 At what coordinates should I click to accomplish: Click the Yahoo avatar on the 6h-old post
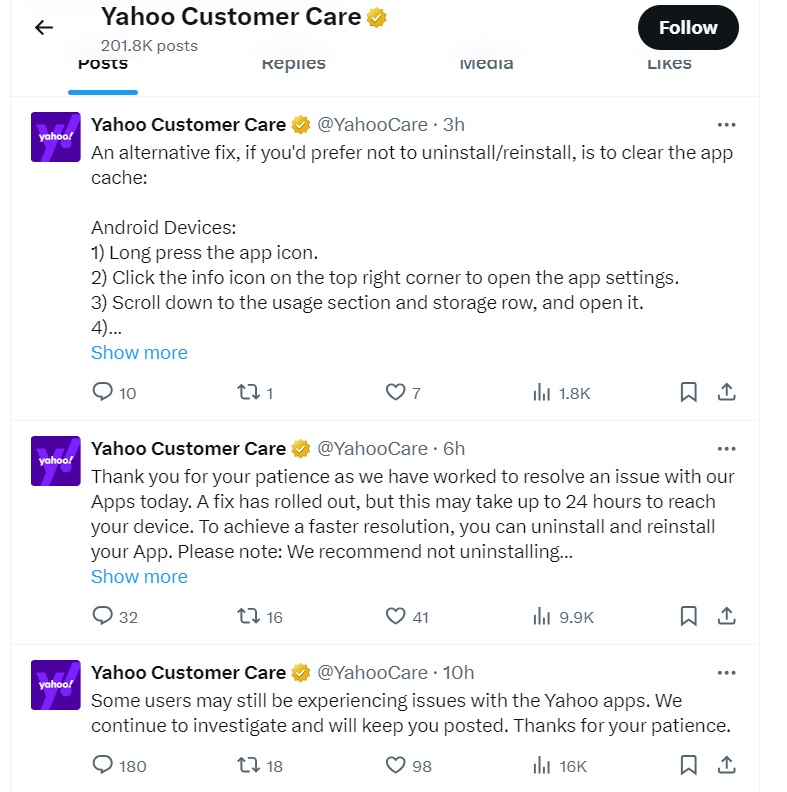point(56,461)
